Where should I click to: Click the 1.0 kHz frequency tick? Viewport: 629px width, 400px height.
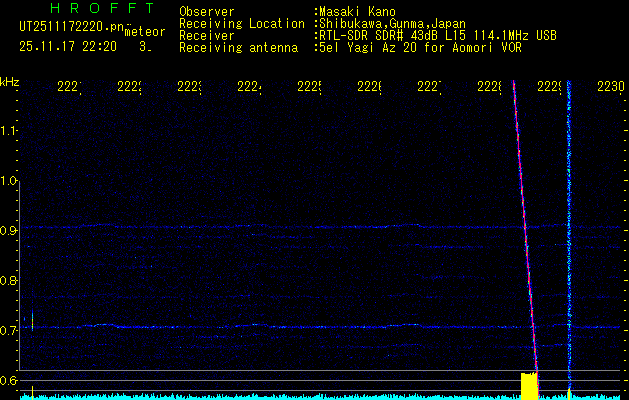pos(10,181)
